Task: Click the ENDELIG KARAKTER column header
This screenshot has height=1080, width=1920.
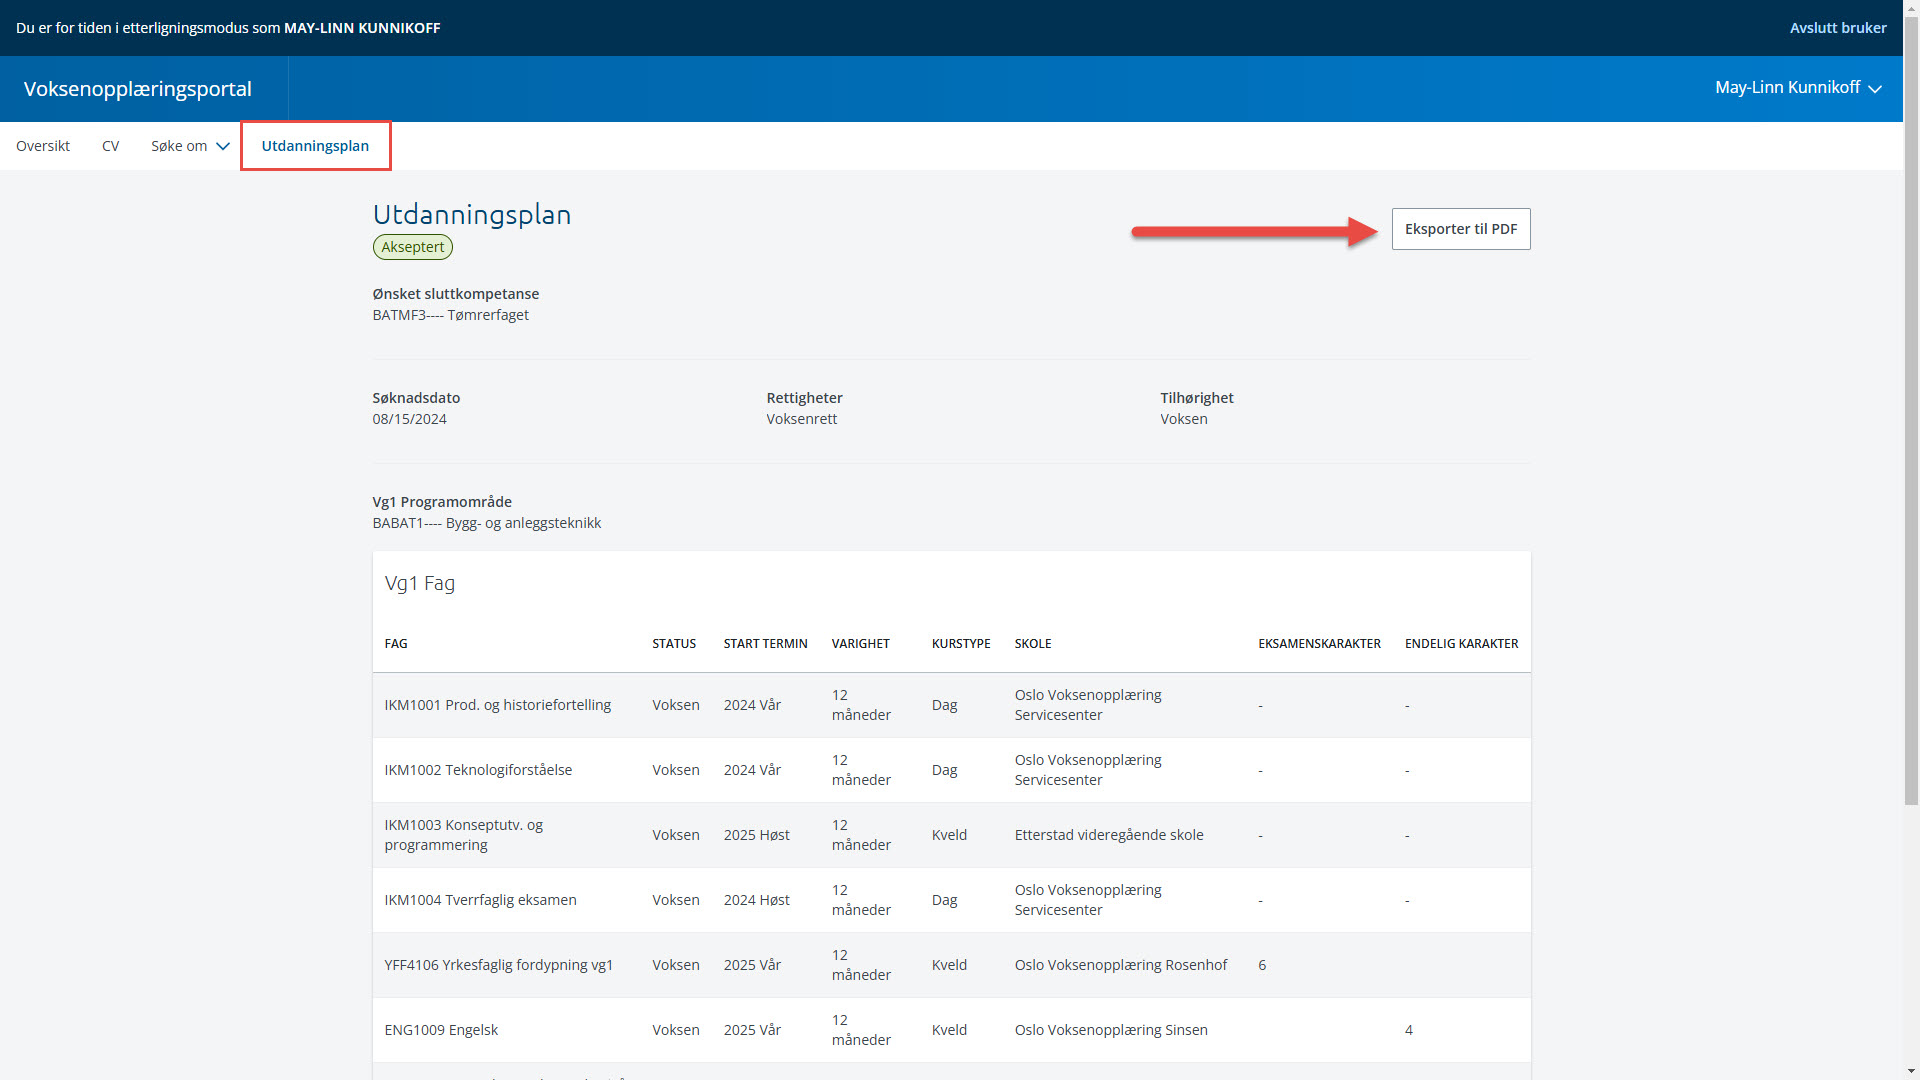Action: [1461, 644]
